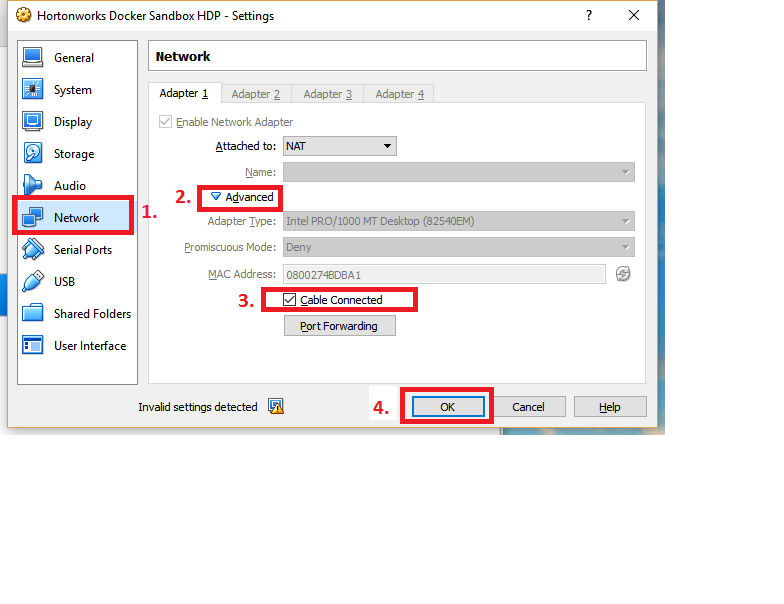Viewport: 784px width, 604px height.
Task: Select 'User Interface' label in list
Action: tap(90, 346)
